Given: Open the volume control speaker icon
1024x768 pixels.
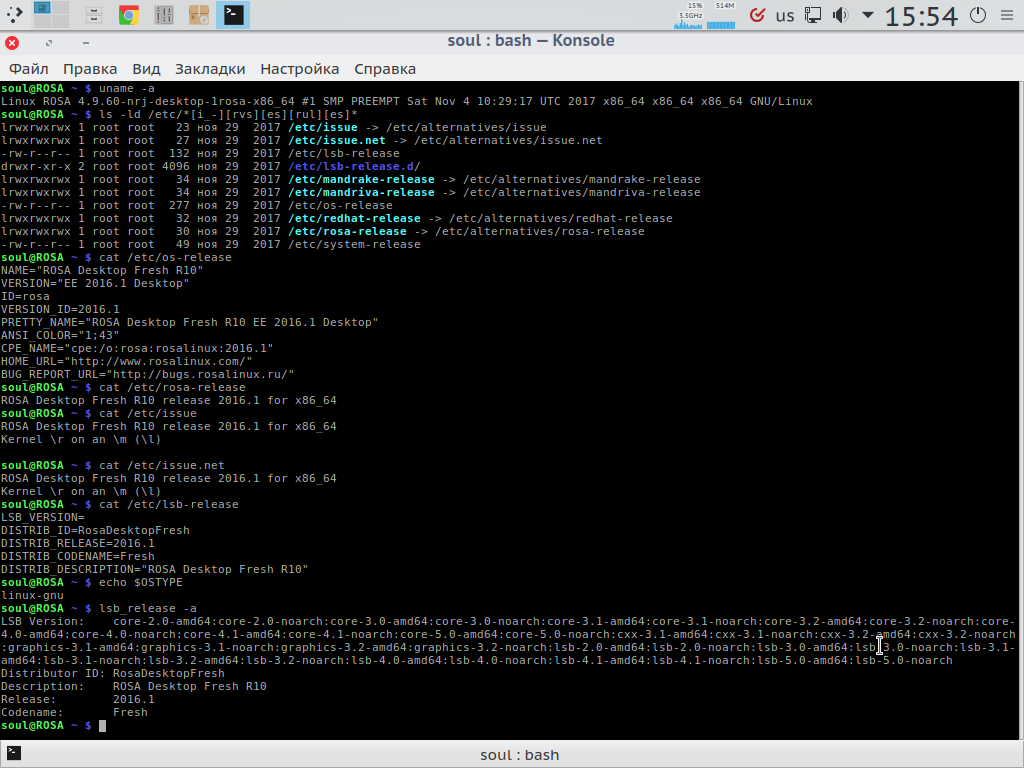Looking at the screenshot, I should point(840,15).
